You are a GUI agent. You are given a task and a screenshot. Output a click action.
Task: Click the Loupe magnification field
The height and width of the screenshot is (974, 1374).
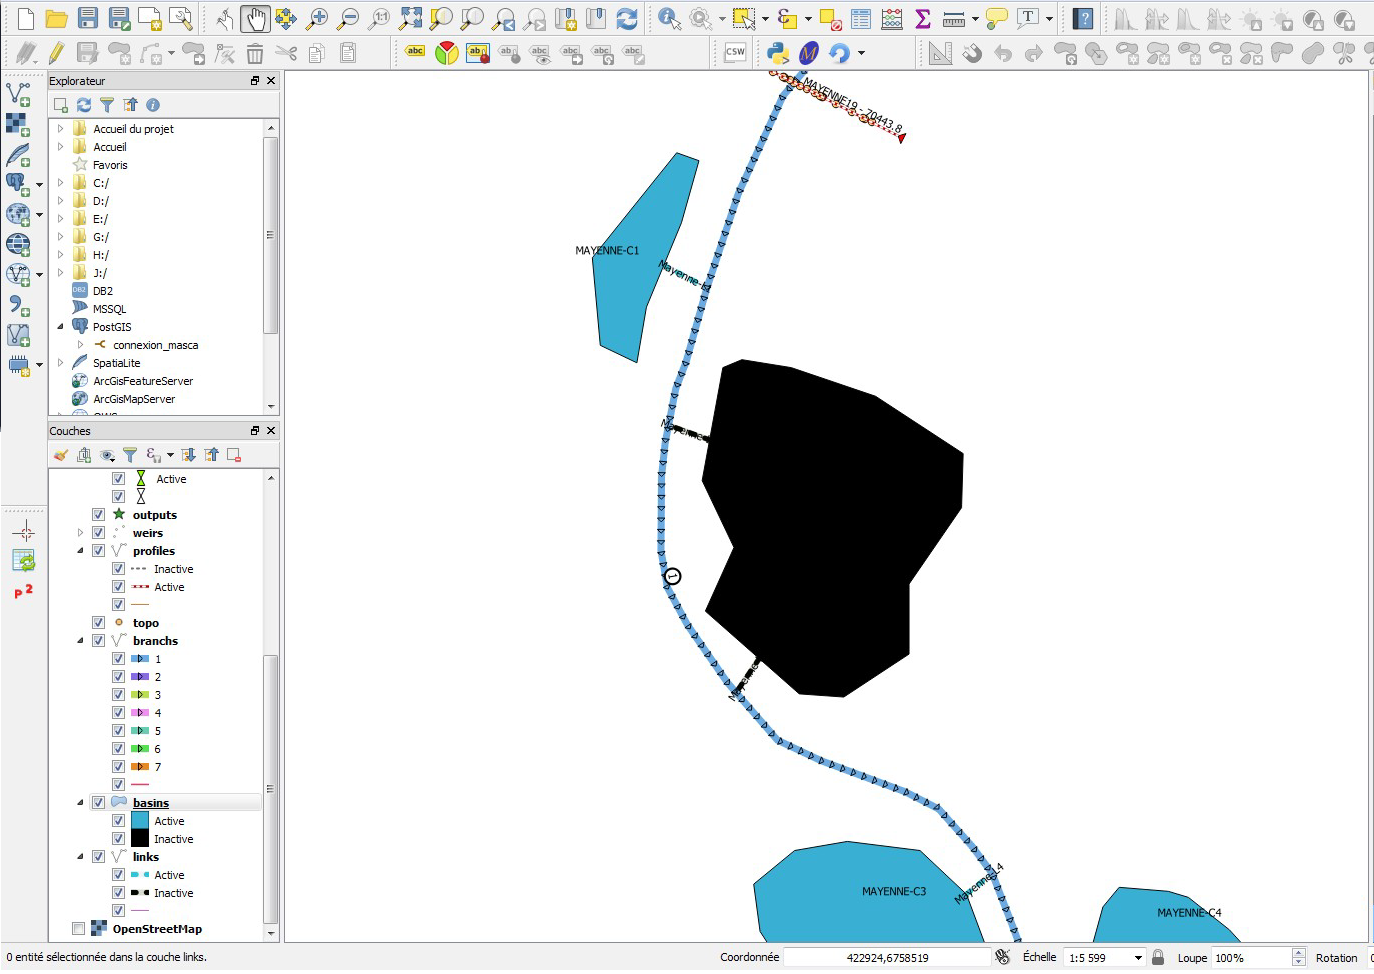1252,958
